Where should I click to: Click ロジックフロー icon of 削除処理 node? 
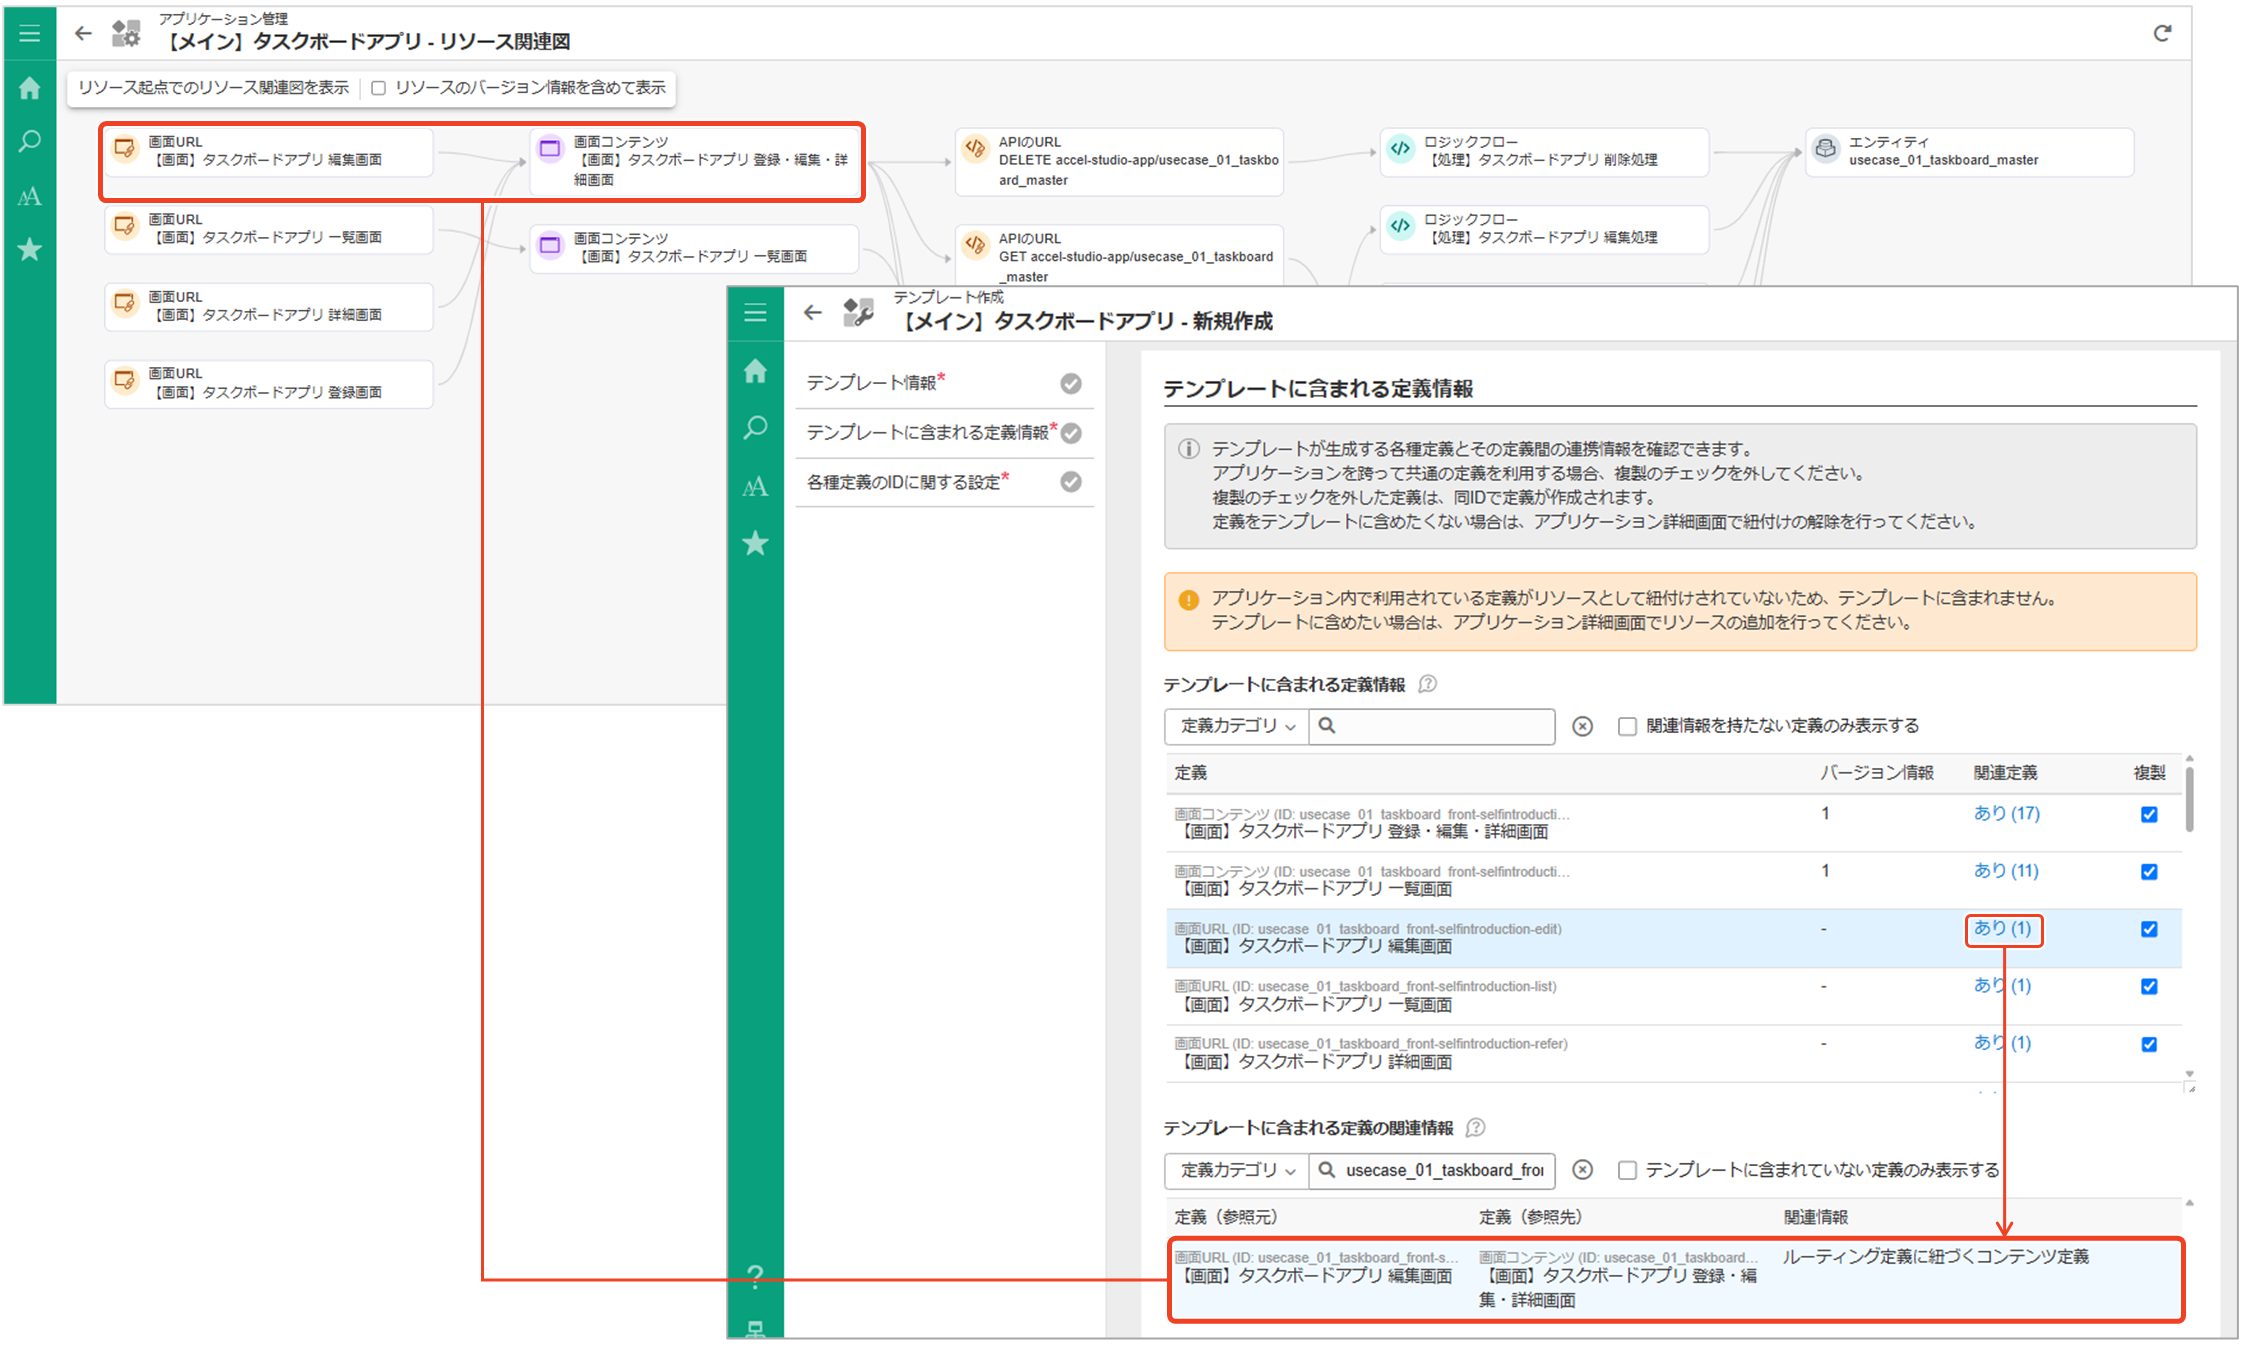click(1400, 149)
